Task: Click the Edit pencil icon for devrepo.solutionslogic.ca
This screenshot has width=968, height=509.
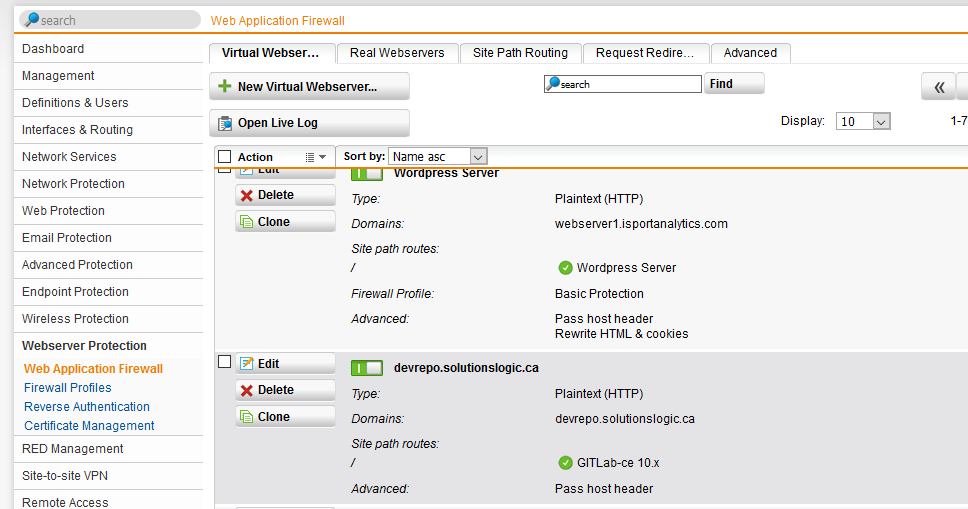Action: 246,363
